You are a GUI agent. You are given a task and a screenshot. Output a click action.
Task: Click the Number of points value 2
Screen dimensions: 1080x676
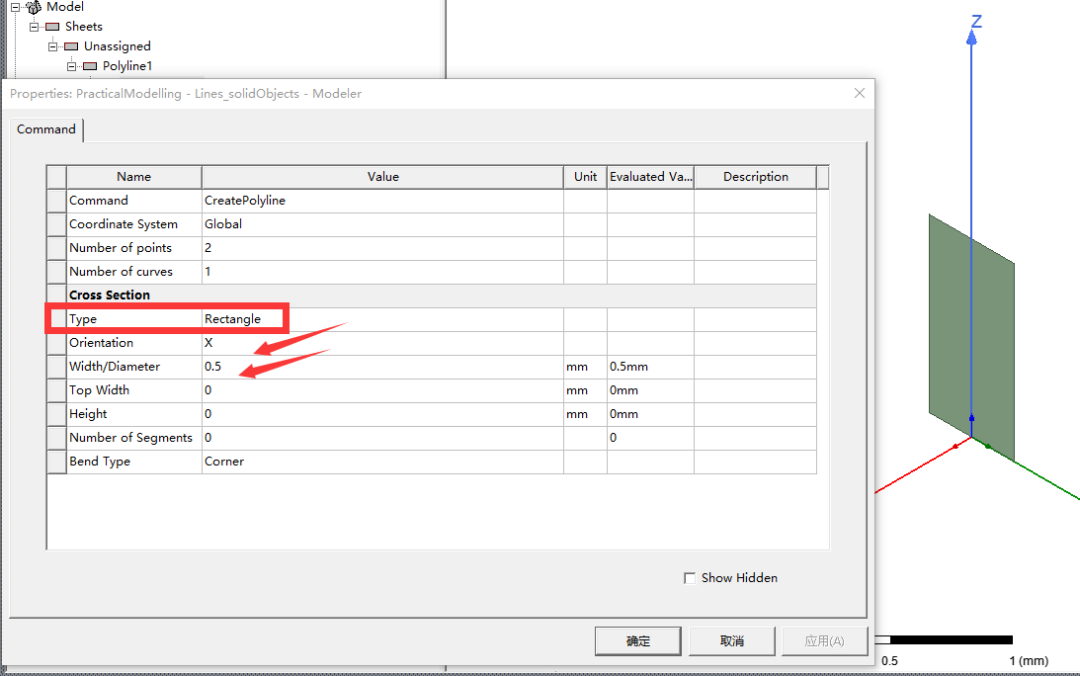[382, 248]
